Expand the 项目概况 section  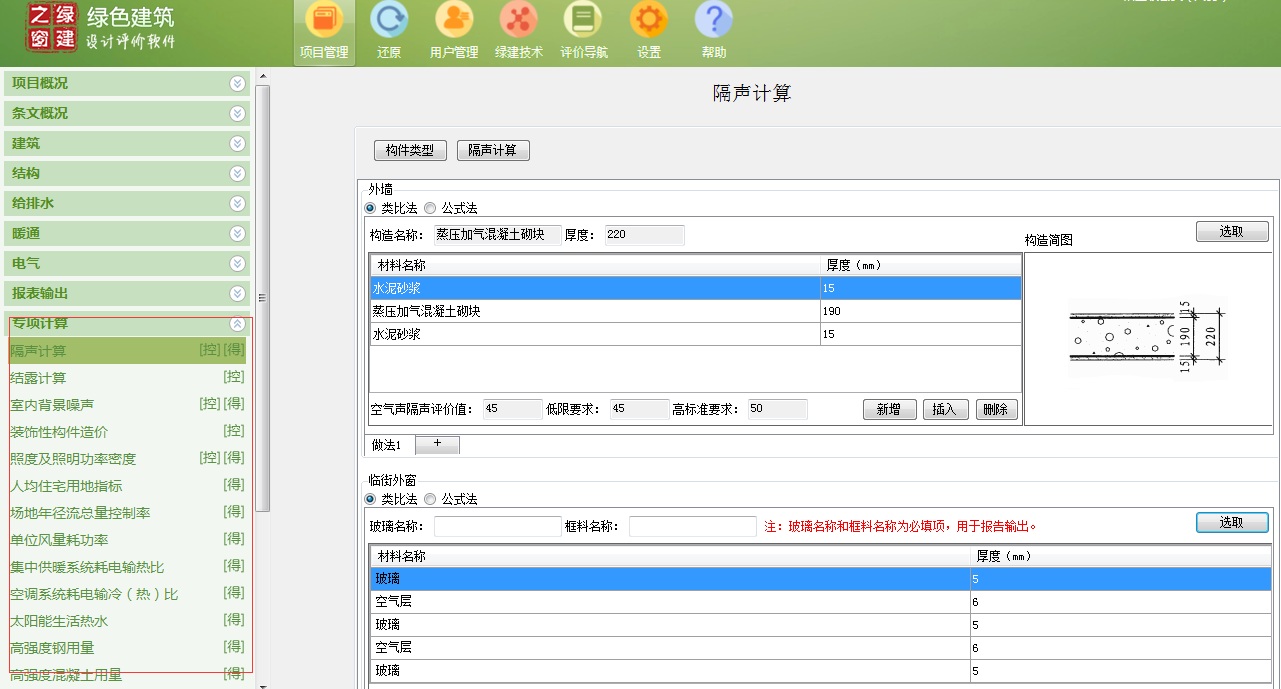point(237,84)
